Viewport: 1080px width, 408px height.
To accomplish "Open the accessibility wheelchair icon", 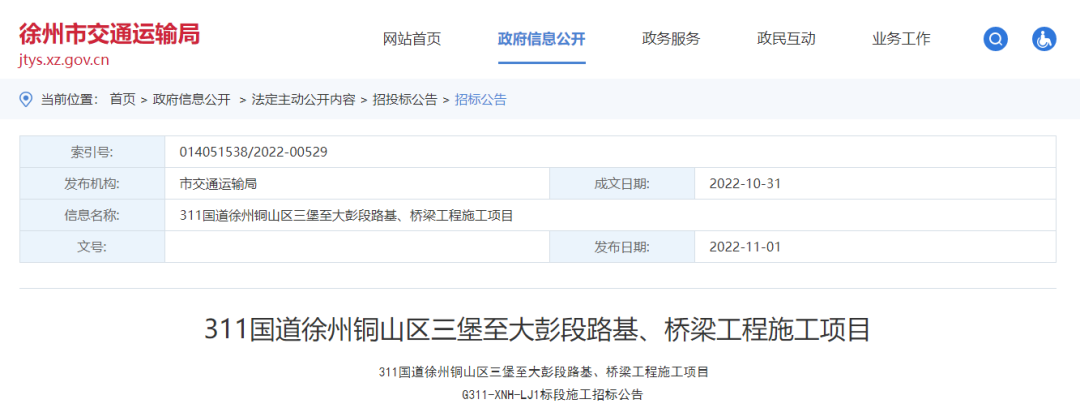I will pyautogui.click(x=1043, y=39).
